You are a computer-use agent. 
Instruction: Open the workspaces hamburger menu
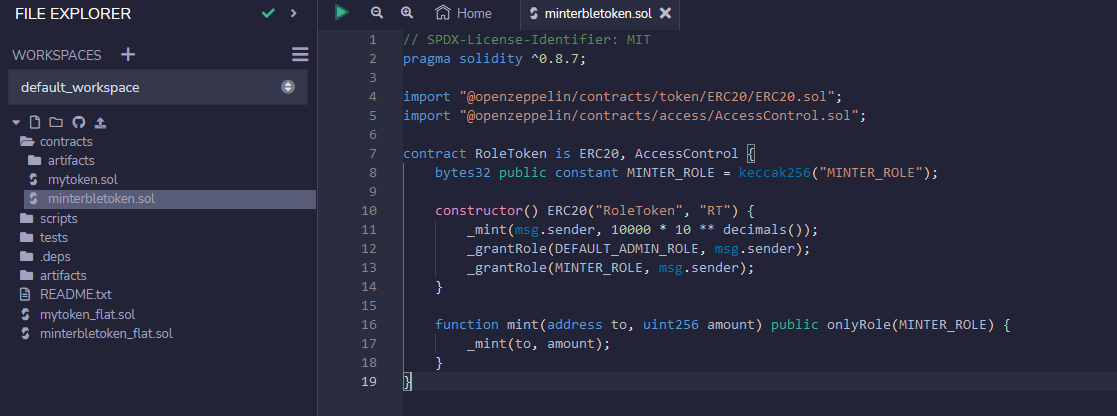click(300, 54)
